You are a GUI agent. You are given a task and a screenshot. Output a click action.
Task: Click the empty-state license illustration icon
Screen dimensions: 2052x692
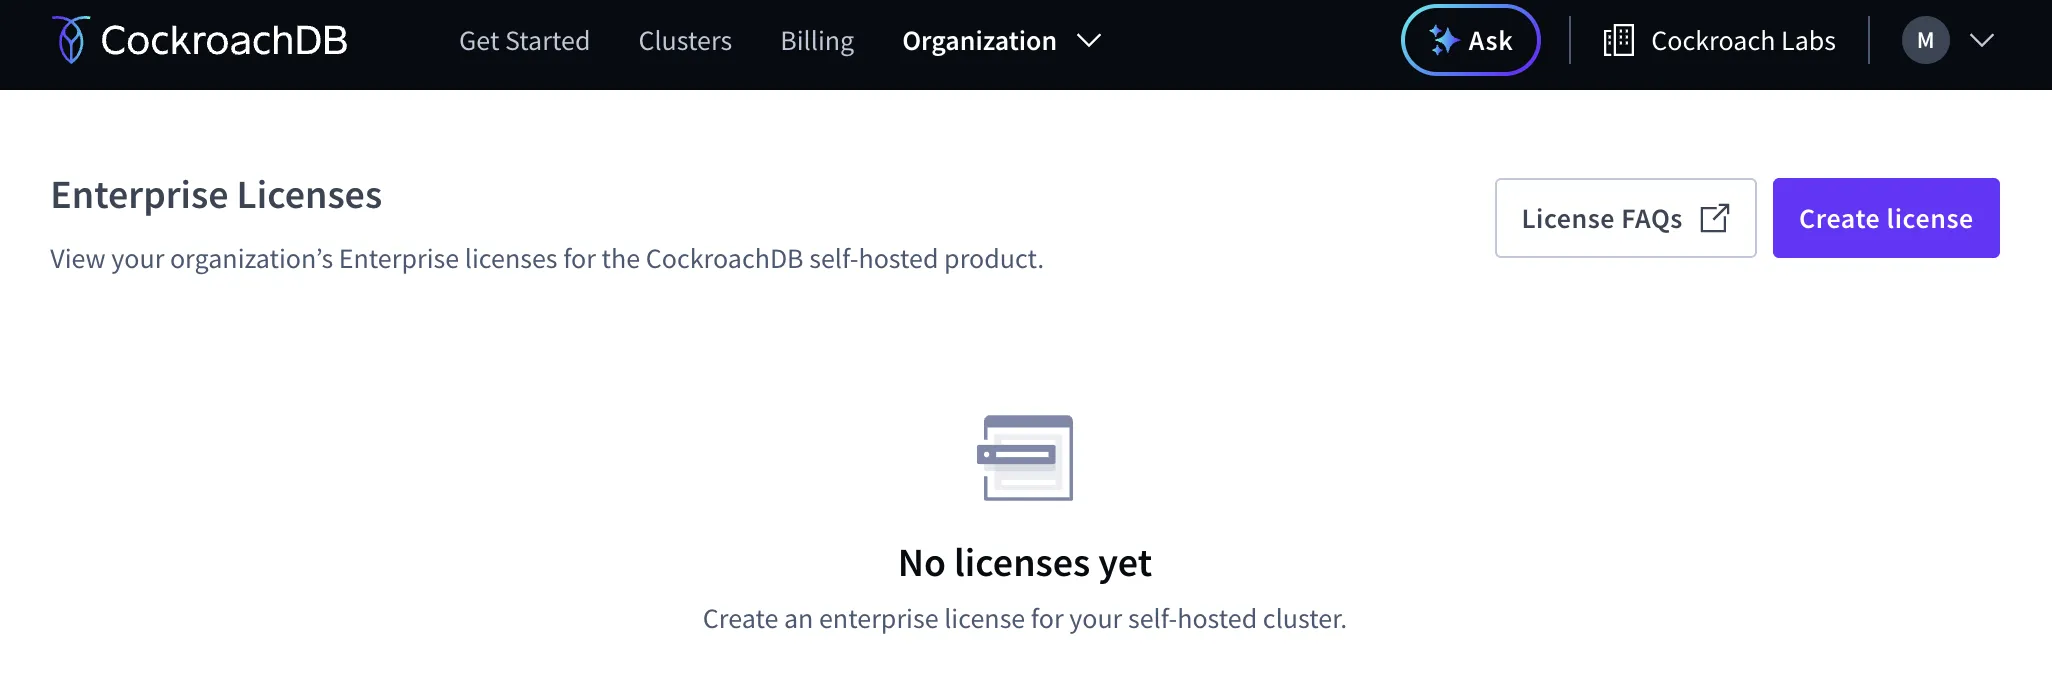1026,458
